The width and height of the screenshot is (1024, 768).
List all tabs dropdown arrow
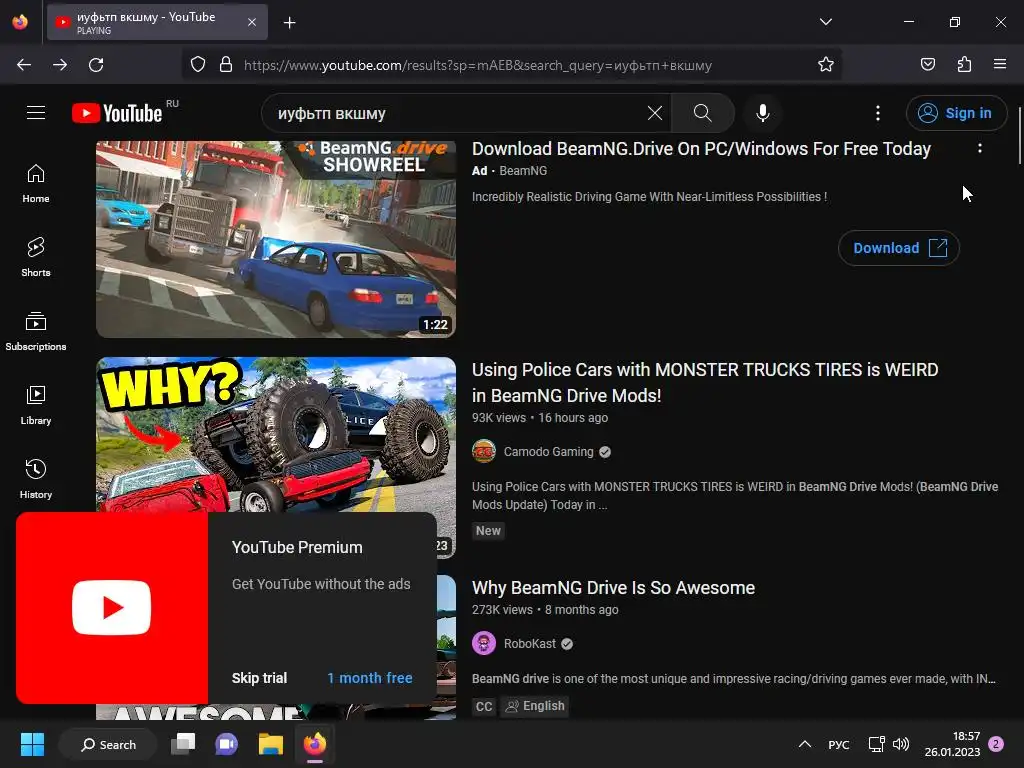pos(825,22)
